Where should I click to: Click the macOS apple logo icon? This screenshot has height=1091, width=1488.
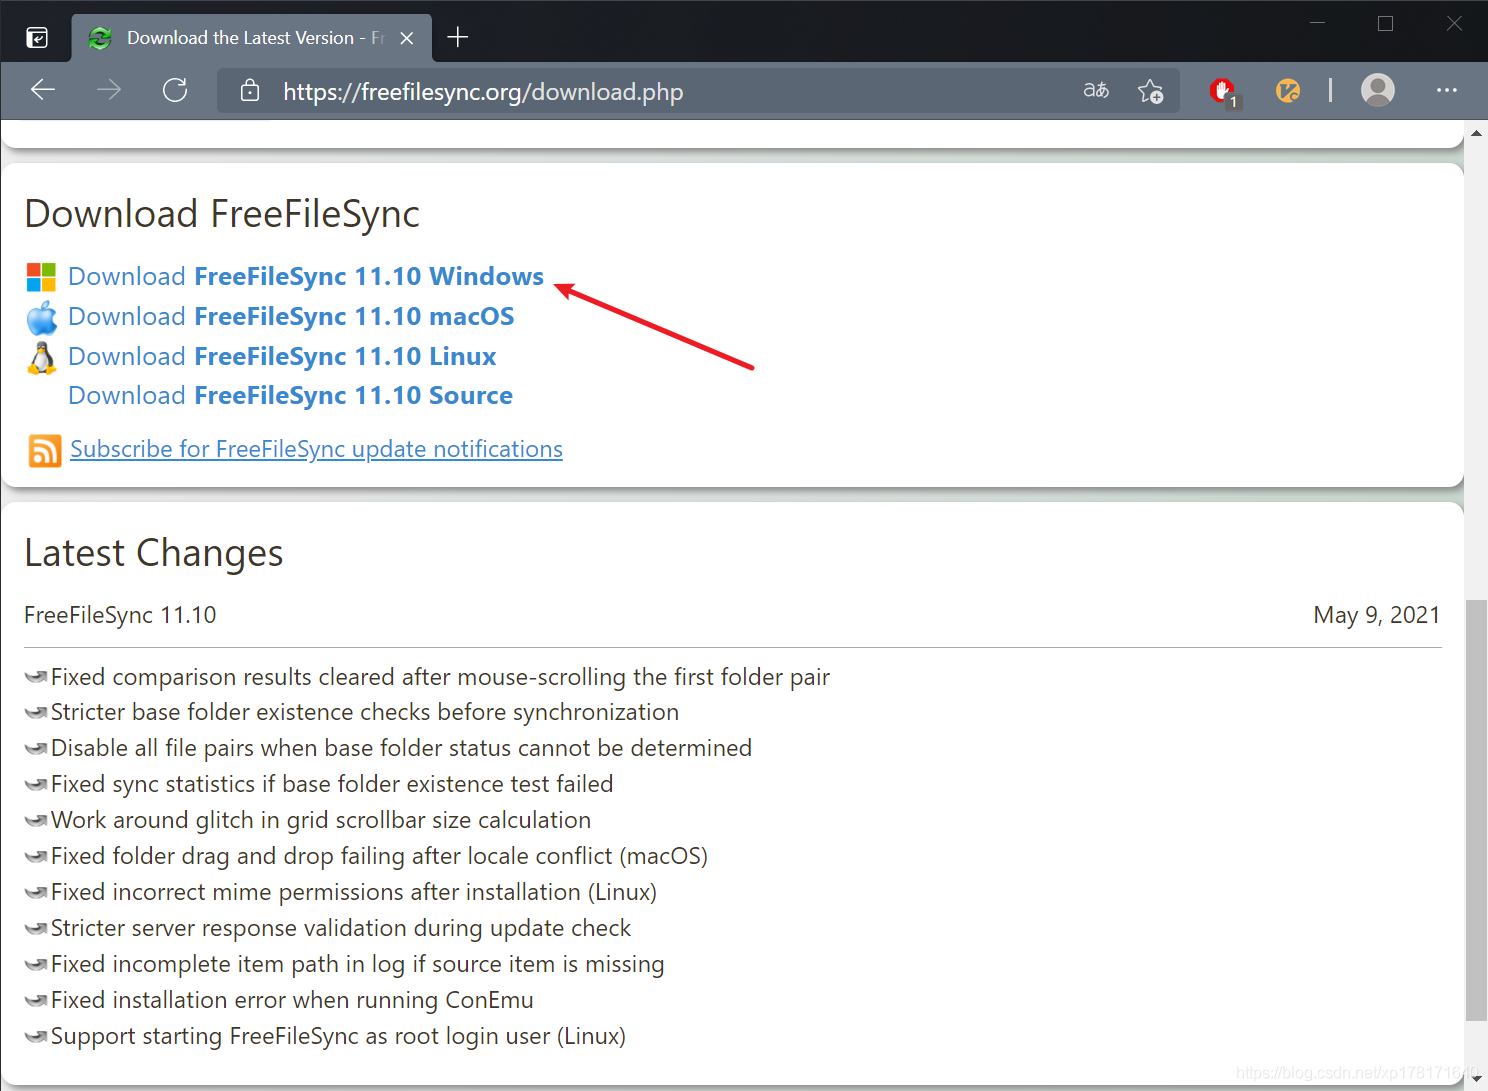click(x=41, y=318)
